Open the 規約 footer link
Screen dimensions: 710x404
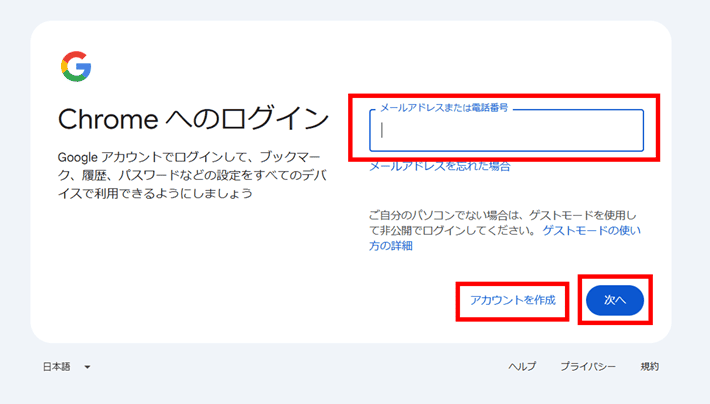coord(649,366)
